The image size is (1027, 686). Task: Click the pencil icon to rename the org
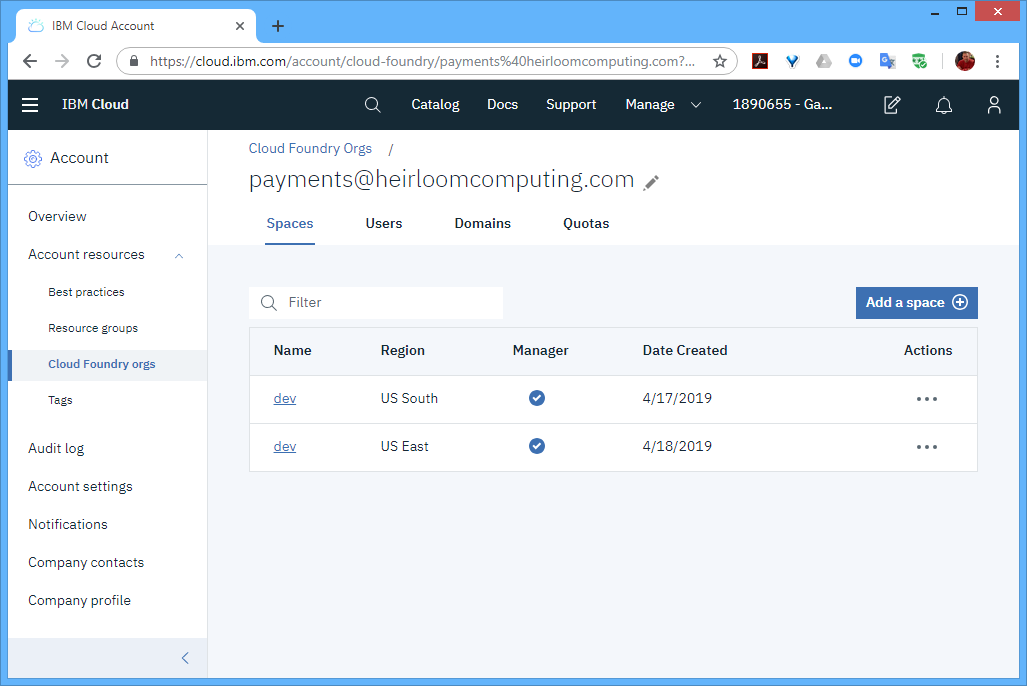coord(651,183)
